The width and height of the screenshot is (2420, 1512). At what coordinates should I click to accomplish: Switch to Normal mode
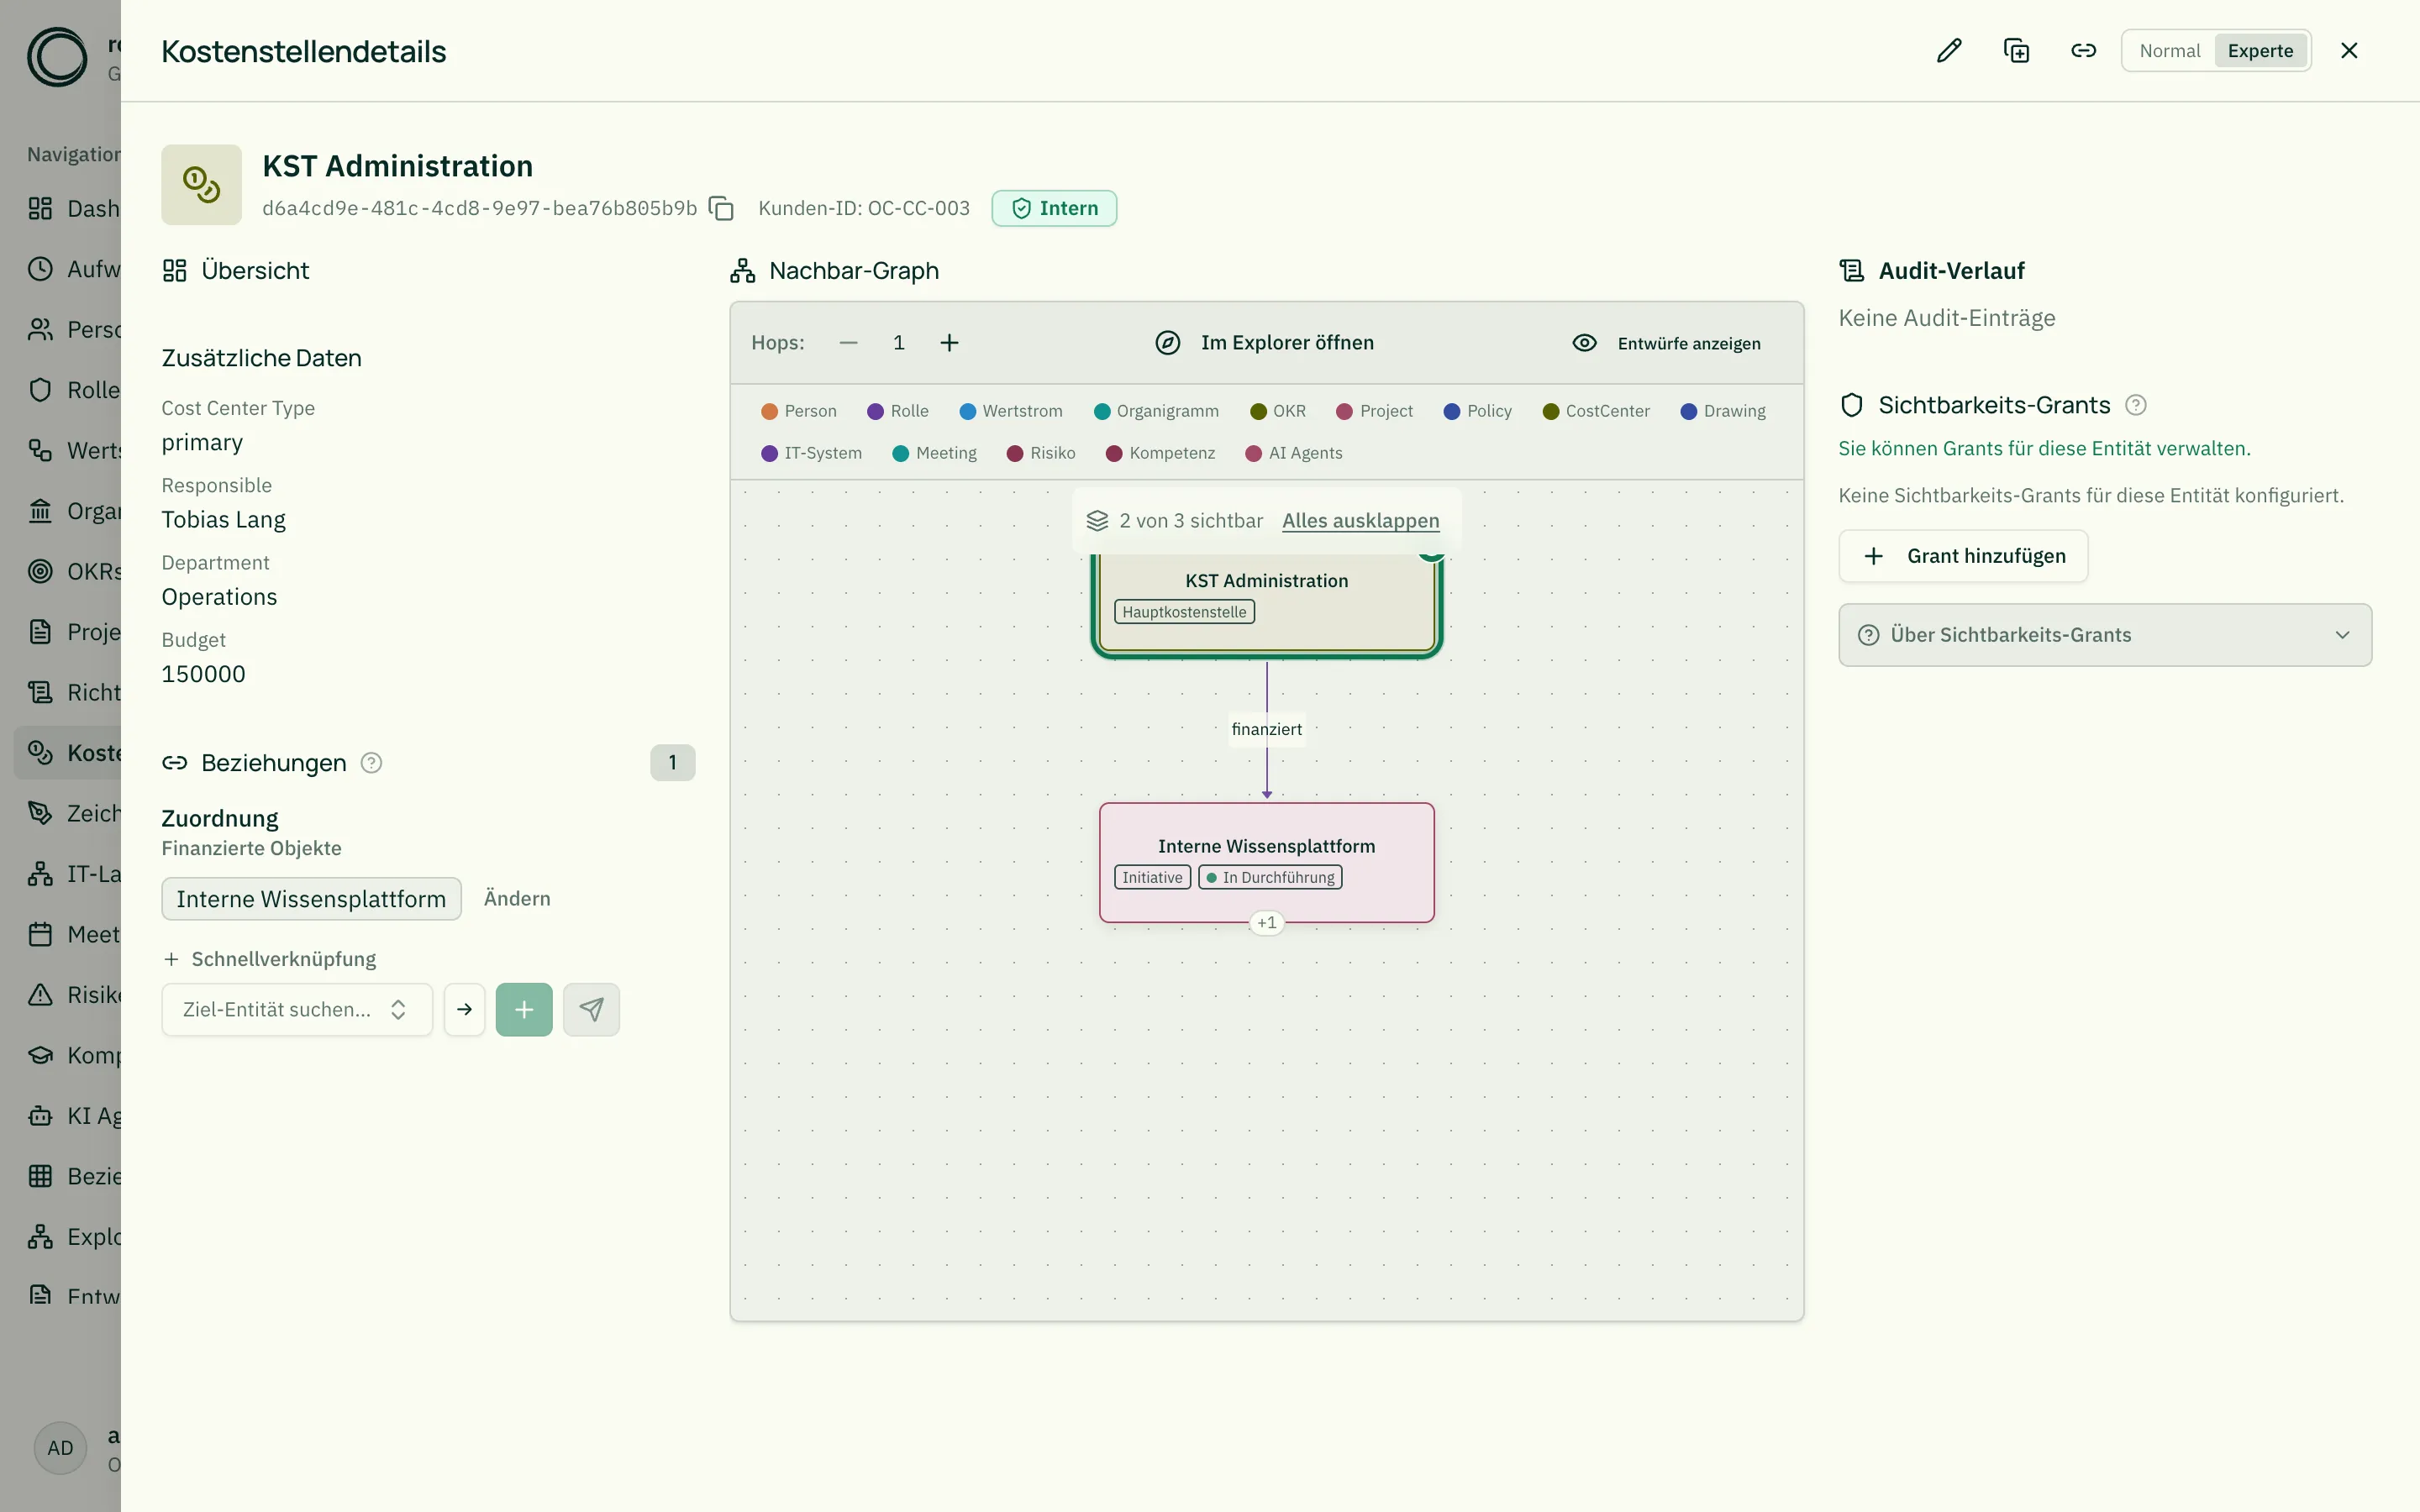(x=2169, y=51)
